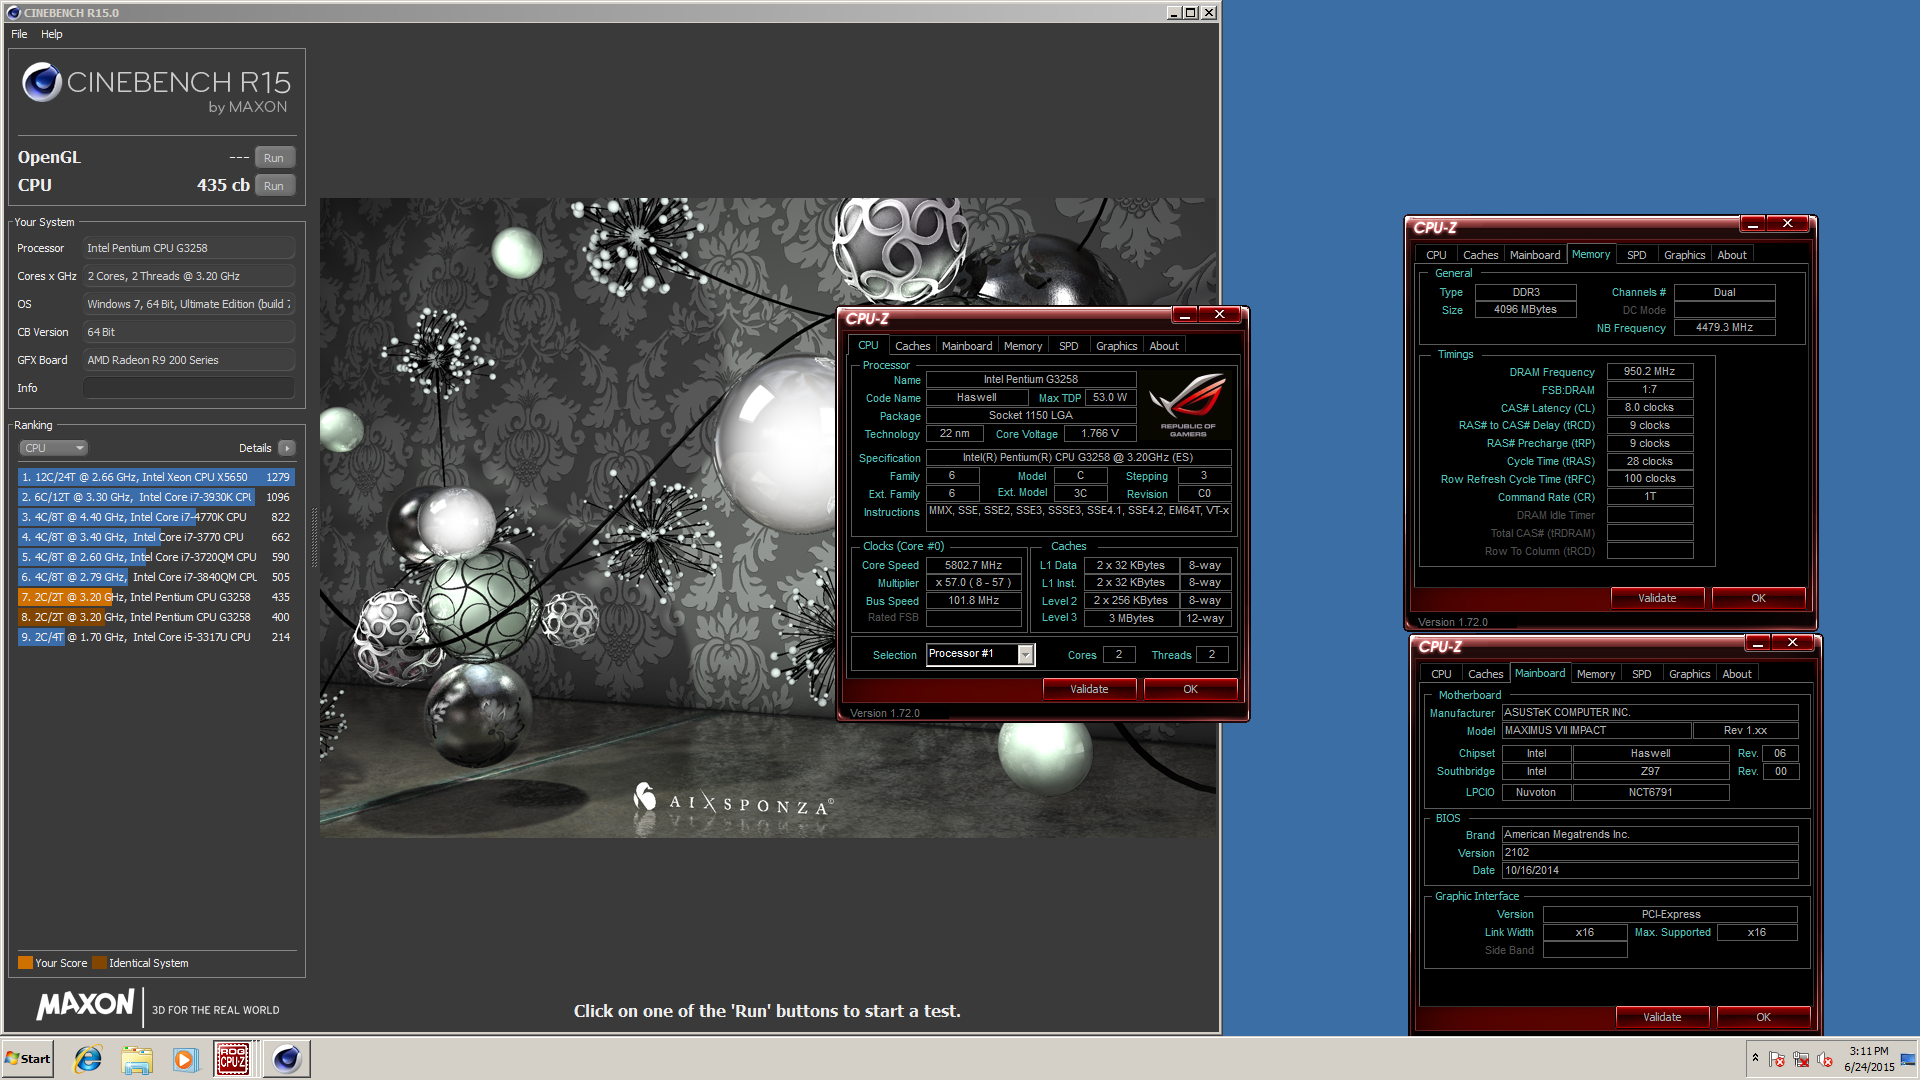Click Validate in CPU-Z Memory window

[1657, 598]
